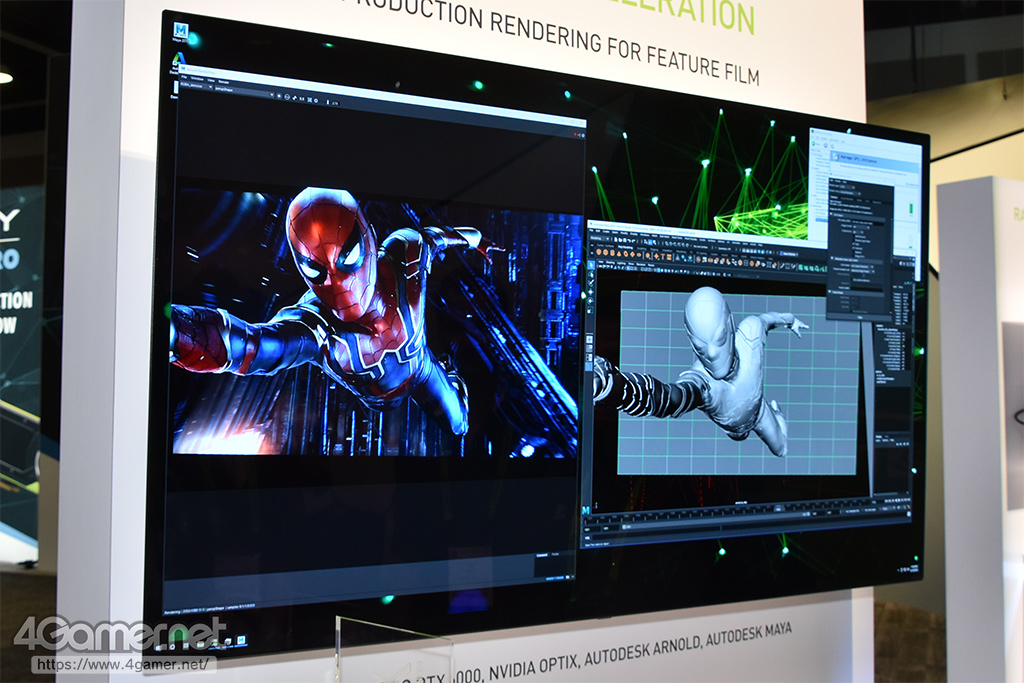Click the polygon plane shelf icon
This screenshot has height=683, width=1024.
[632, 254]
